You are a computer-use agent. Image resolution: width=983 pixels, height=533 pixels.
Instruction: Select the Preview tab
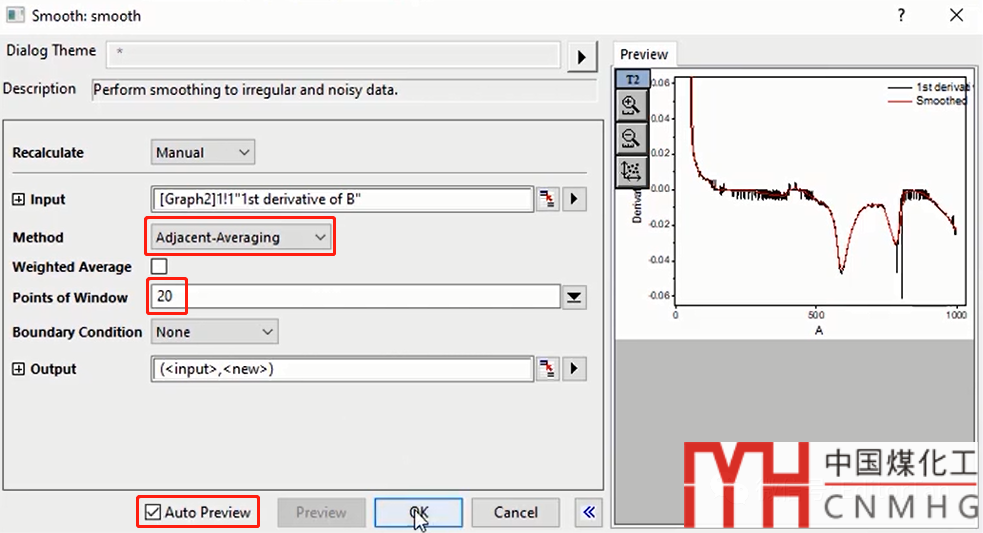coord(644,55)
